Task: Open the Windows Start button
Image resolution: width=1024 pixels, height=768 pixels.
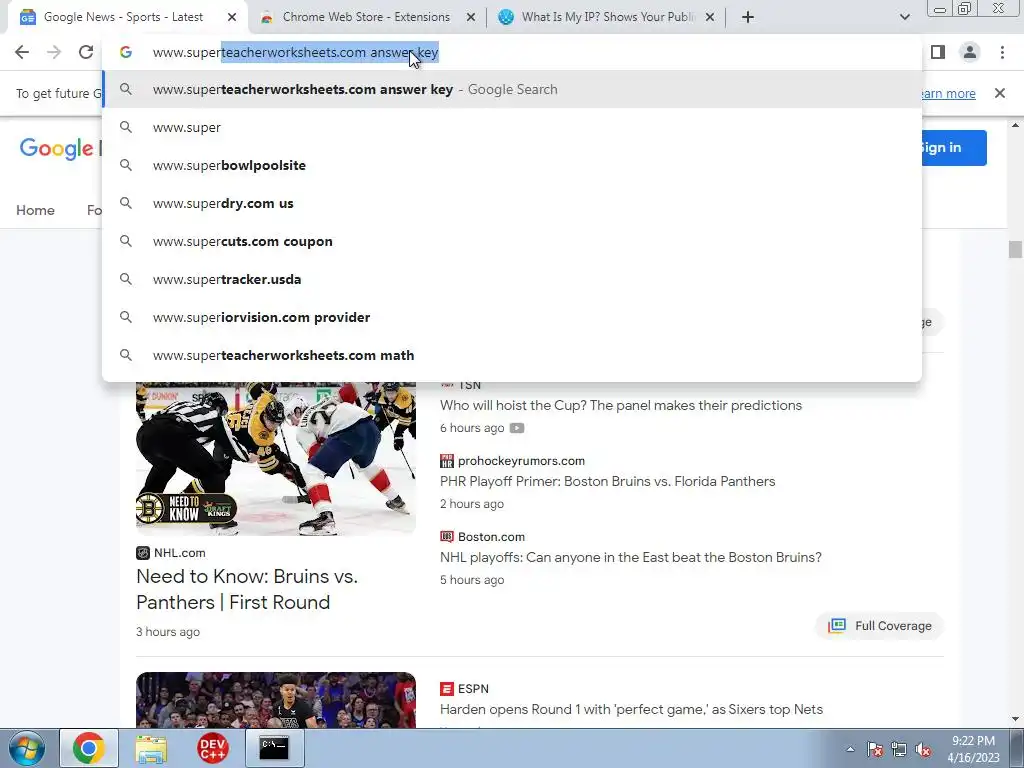Action: [x=26, y=748]
